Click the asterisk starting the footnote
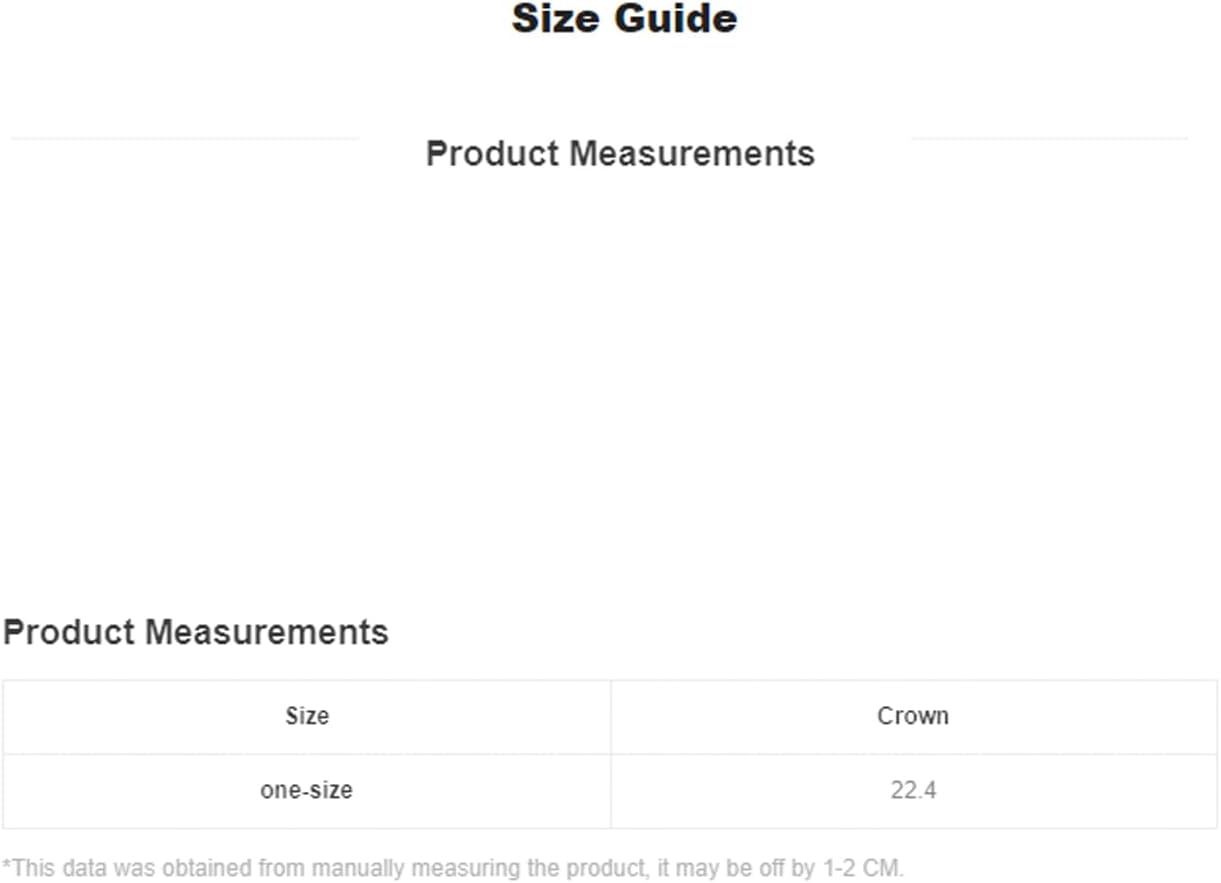Viewport: 1221px width, 883px height. pos(7,865)
